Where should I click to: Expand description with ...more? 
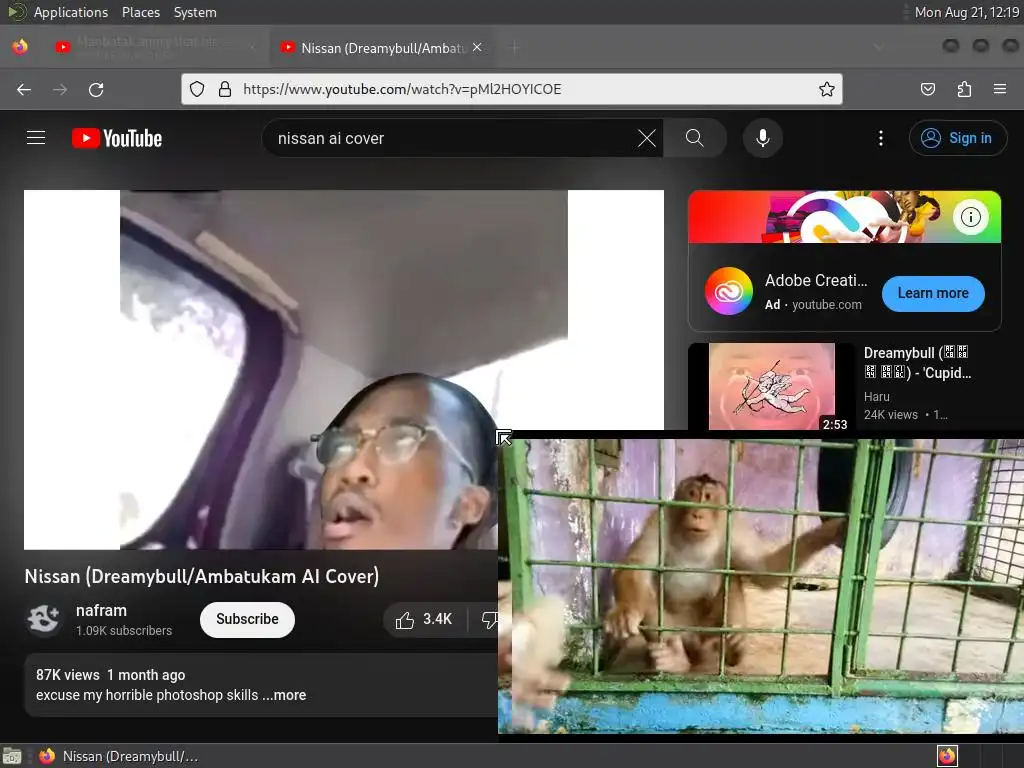(284, 695)
